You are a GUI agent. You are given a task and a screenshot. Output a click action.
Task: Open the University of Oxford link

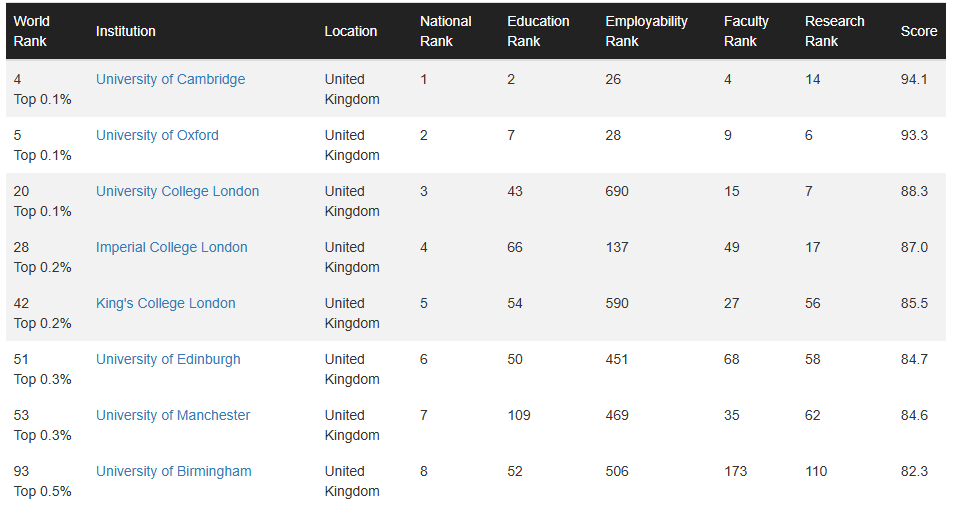tap(157, 136)
